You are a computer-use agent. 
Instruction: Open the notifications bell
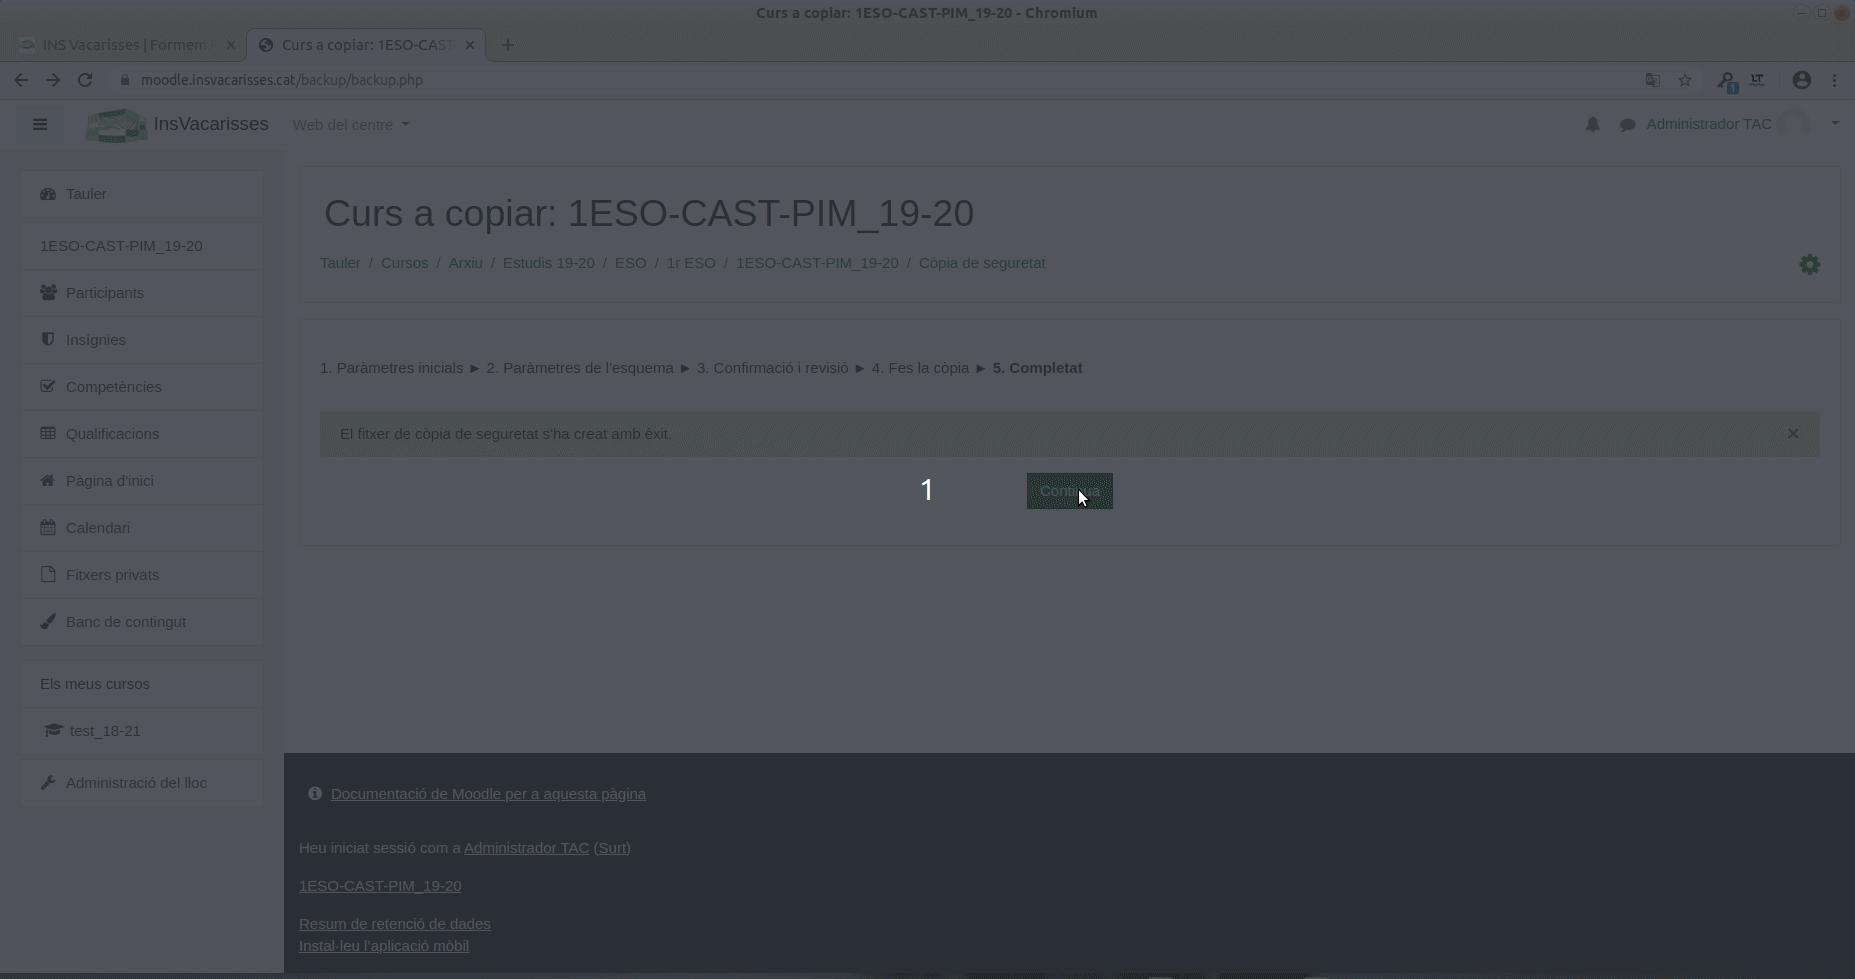[1592, 125]
